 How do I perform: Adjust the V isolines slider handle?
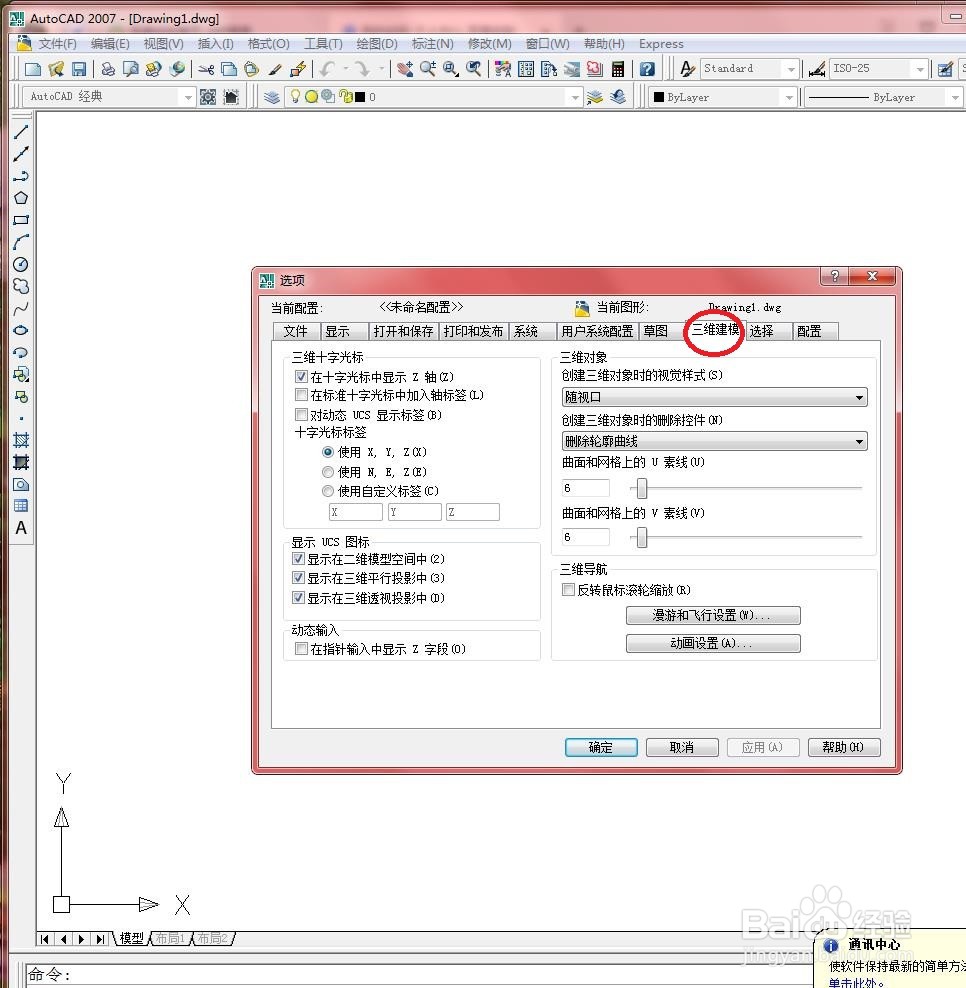(641, 537)
